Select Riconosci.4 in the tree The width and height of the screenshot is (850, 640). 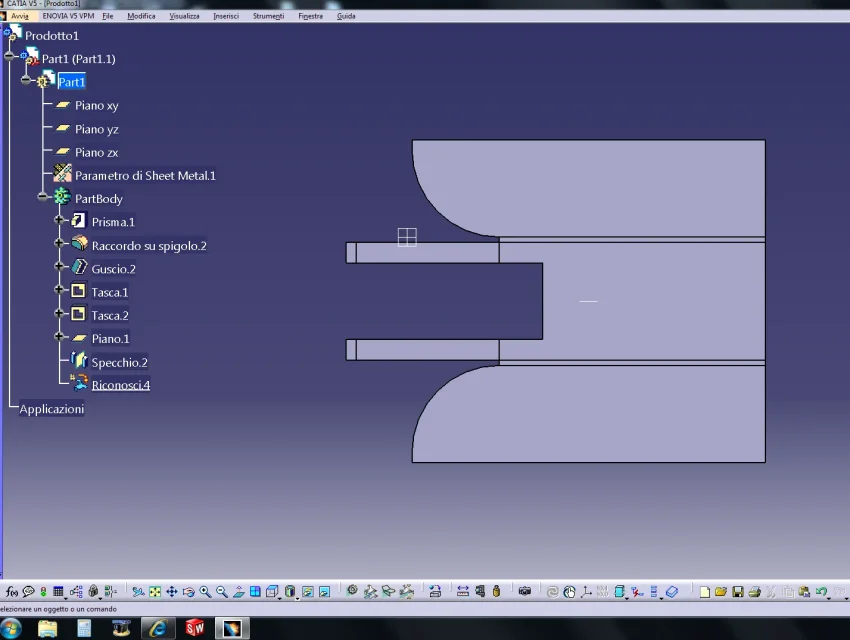coord(120,385)
